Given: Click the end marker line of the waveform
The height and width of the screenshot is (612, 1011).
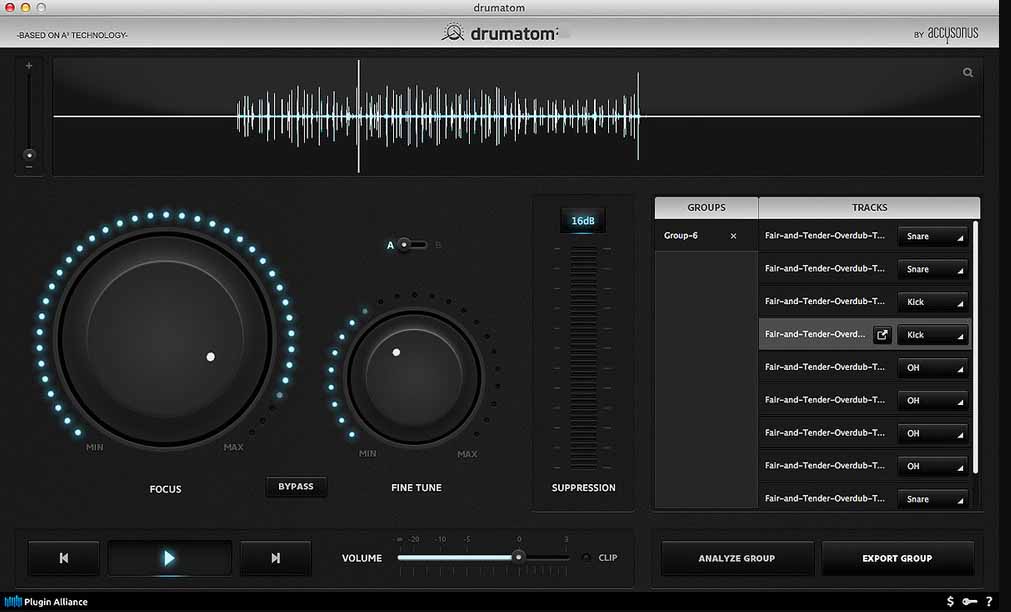Looking at the screenshot, I should [638, 117].
